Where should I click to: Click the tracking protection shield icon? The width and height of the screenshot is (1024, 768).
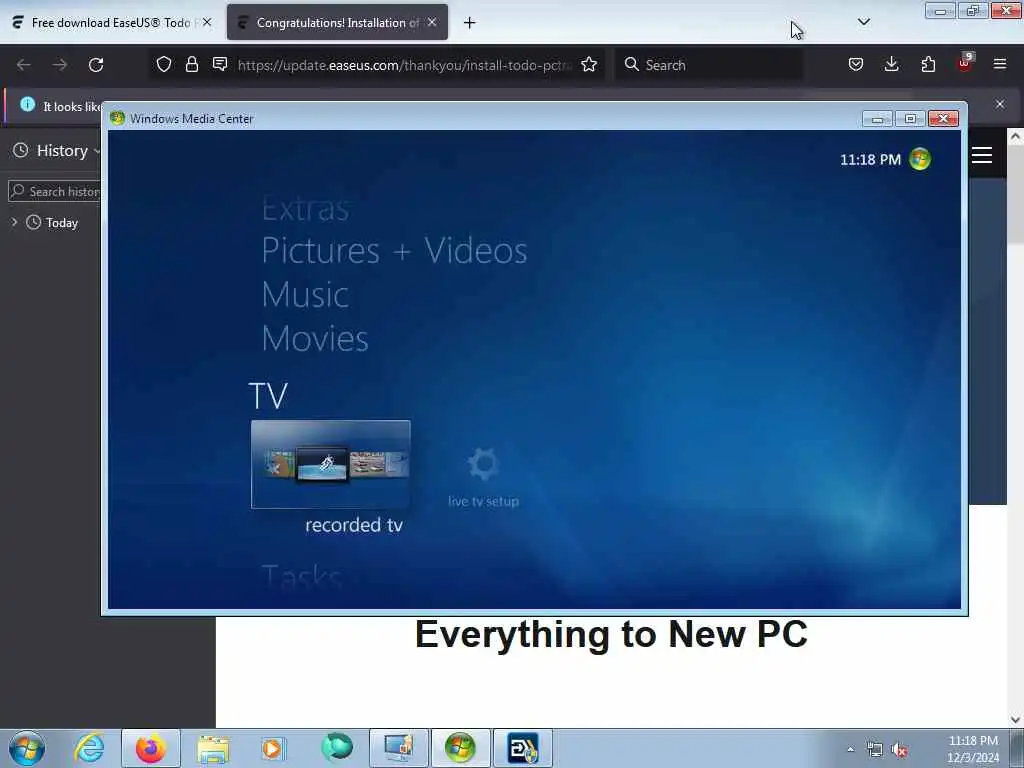164,64
